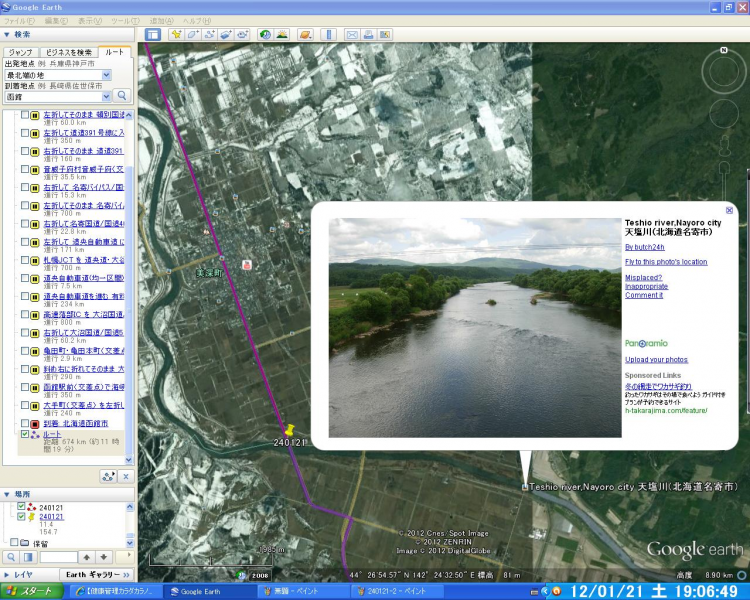Viewport: 750px width, 600px height.
Task: Expand the レイヤ layers panel
Action: click(7, 575)
